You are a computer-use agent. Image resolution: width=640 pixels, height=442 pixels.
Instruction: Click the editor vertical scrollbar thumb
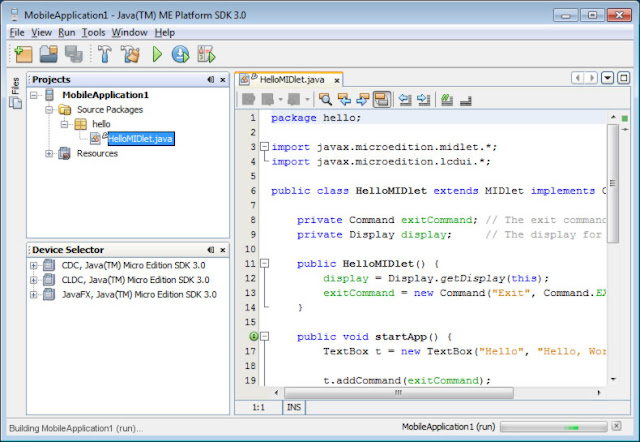[613, 184]
